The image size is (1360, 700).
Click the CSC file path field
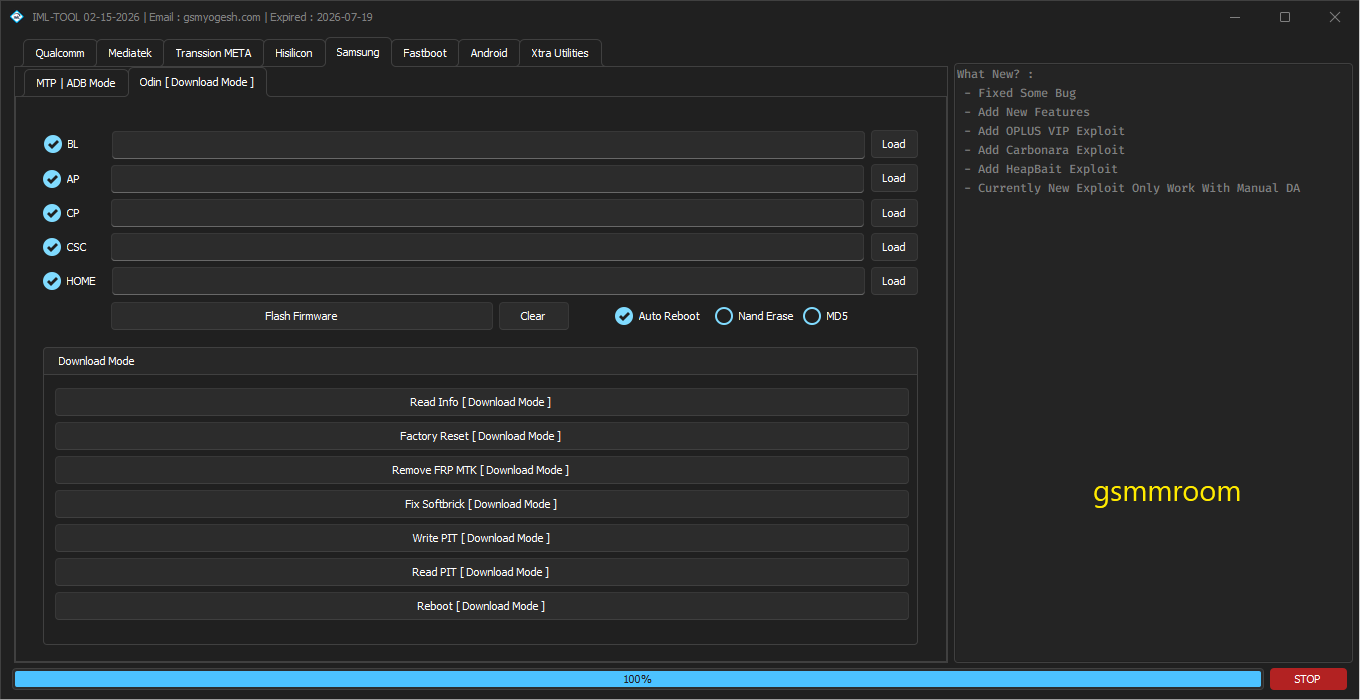coord(488,247)
